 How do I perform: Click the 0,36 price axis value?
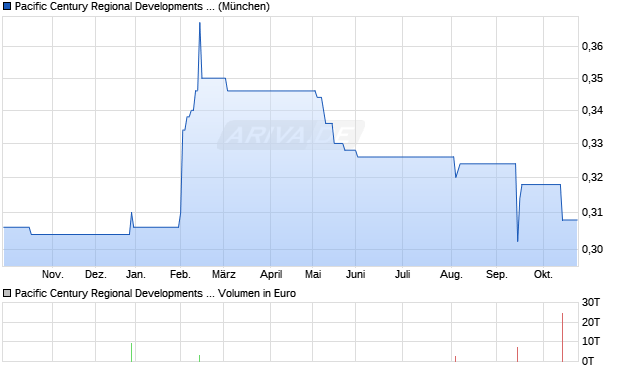tap(592, 47)
